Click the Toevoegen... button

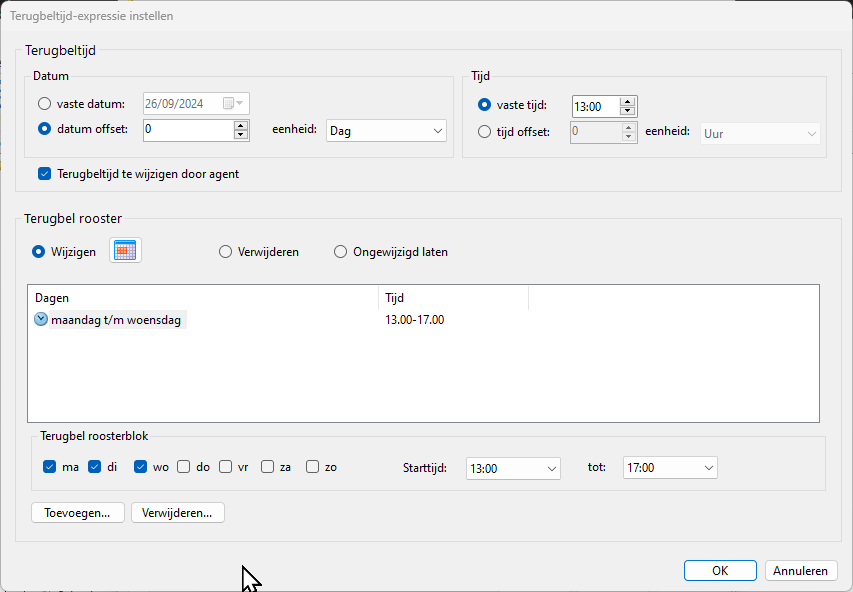pos(78,513)
